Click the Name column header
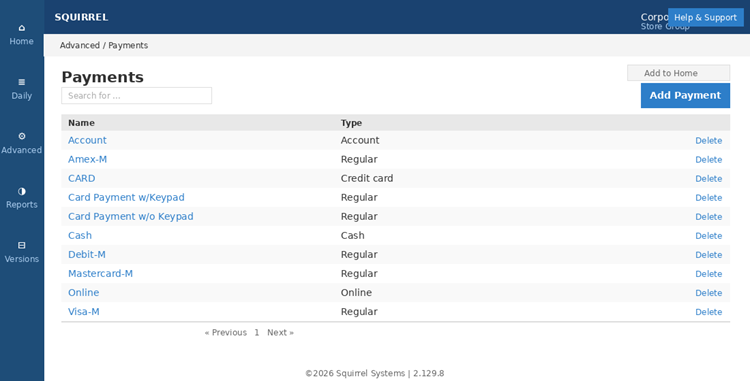 click(x=81, y=123)
